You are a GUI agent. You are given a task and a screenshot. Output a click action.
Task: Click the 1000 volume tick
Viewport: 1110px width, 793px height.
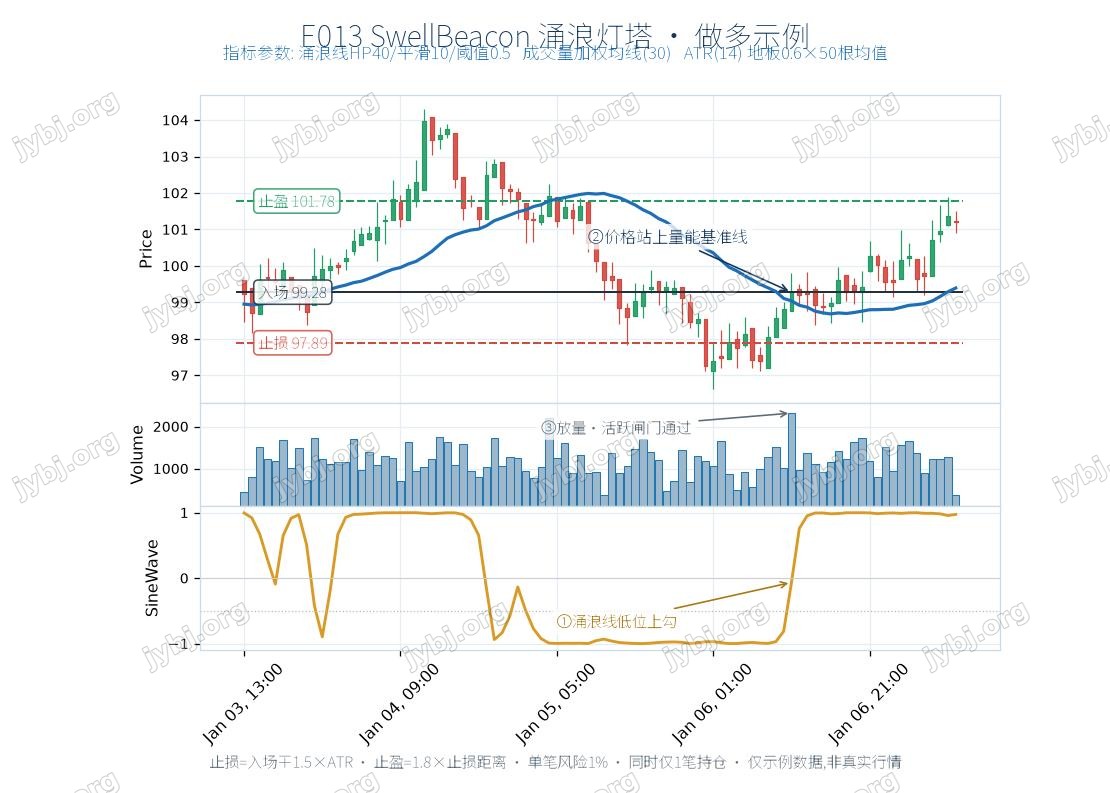(171, 469)
